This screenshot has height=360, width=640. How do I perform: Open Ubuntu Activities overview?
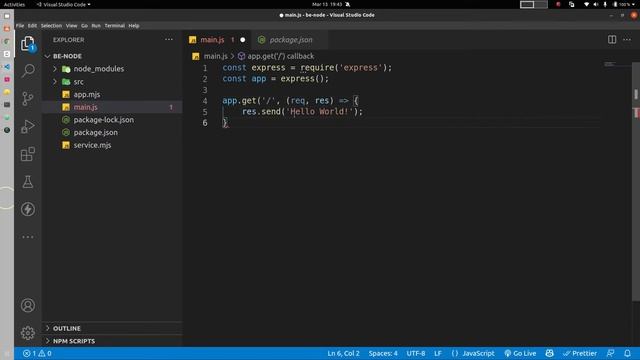(x=14, y=4)
